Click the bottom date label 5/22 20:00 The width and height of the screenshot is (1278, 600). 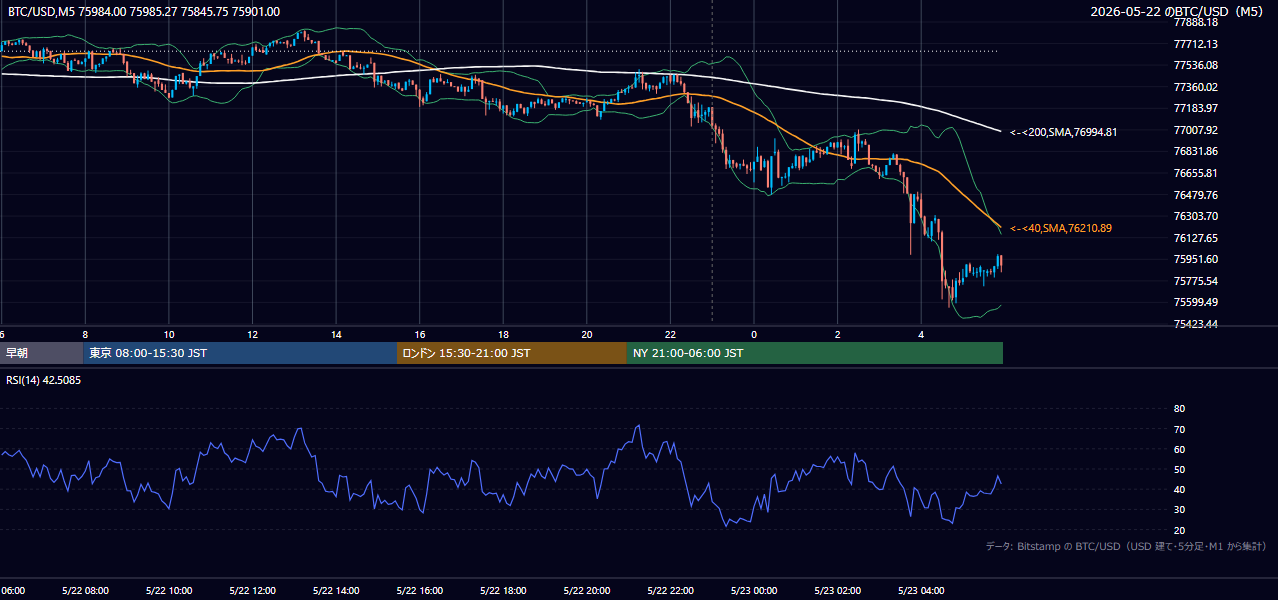[586, 590]
